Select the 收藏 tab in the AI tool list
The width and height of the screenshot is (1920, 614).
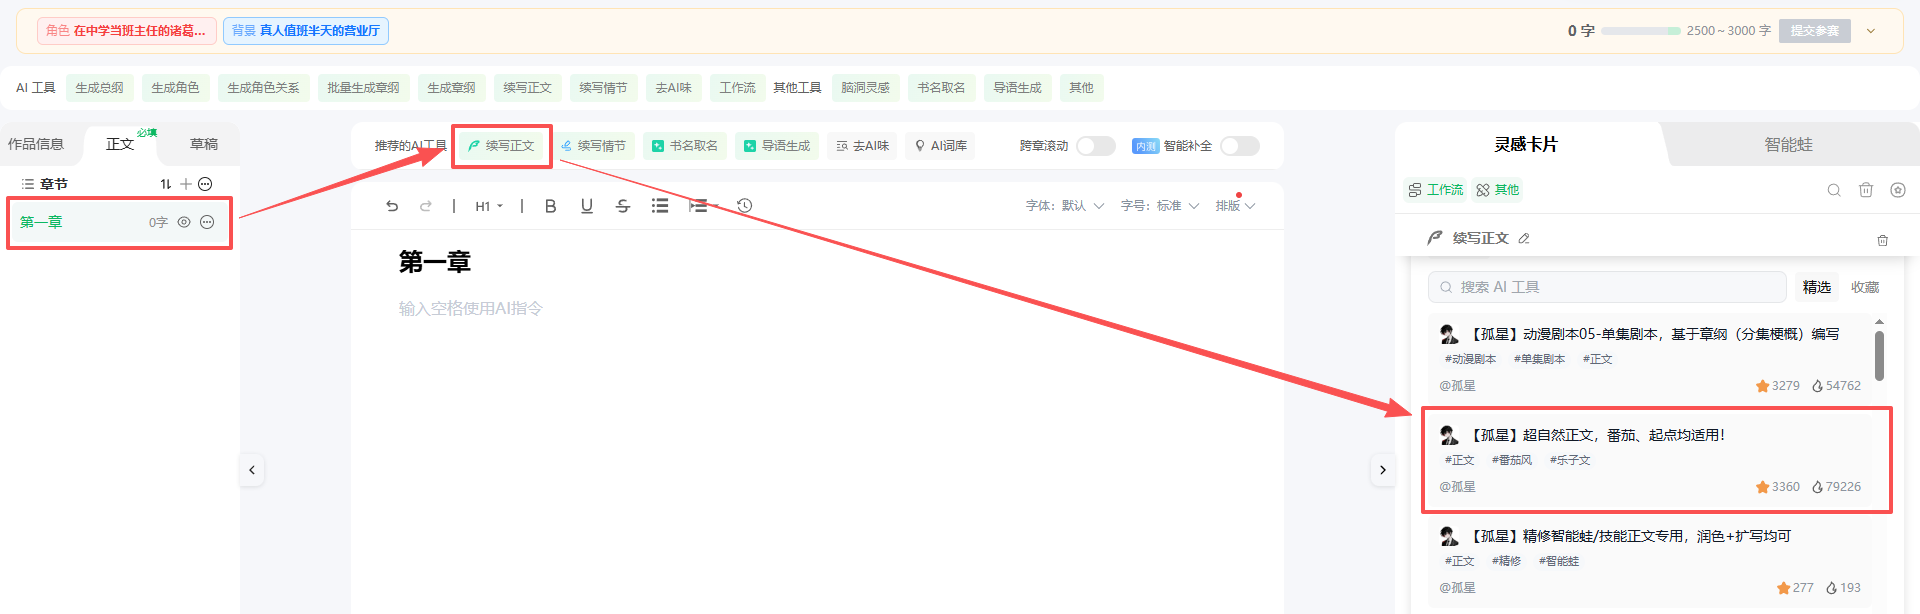(1865, 287)
